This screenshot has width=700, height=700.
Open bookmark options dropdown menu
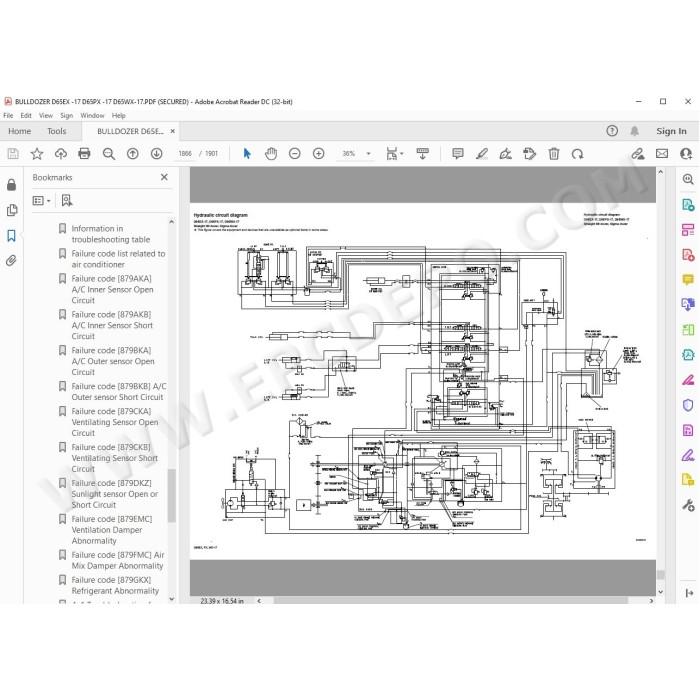(x=41, y=200)
